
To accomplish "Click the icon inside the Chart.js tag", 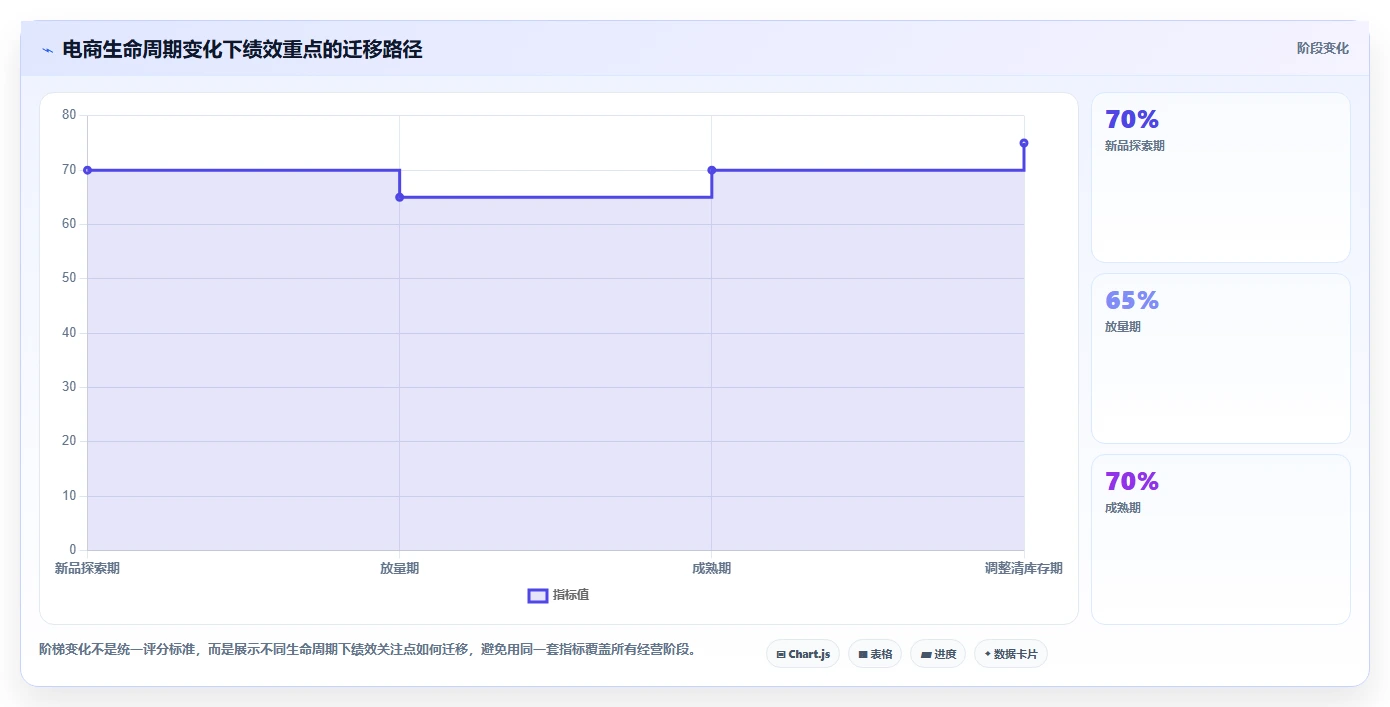I will tap(781, 654).
